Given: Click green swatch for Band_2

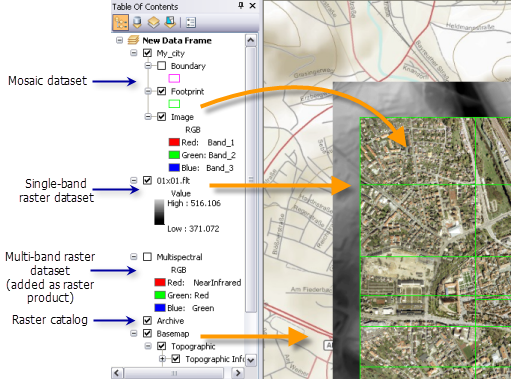Looking at the screenshot, I should coord(174,155).
